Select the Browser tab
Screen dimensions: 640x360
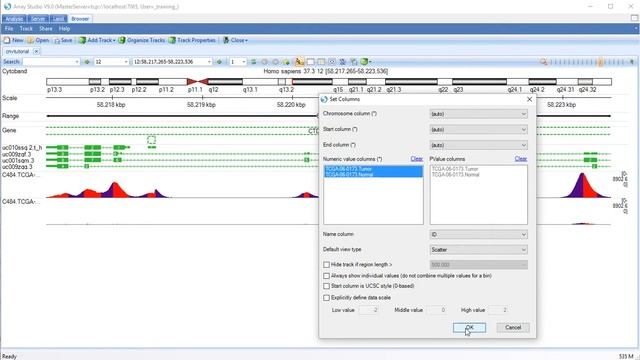[x=80, y=19]
